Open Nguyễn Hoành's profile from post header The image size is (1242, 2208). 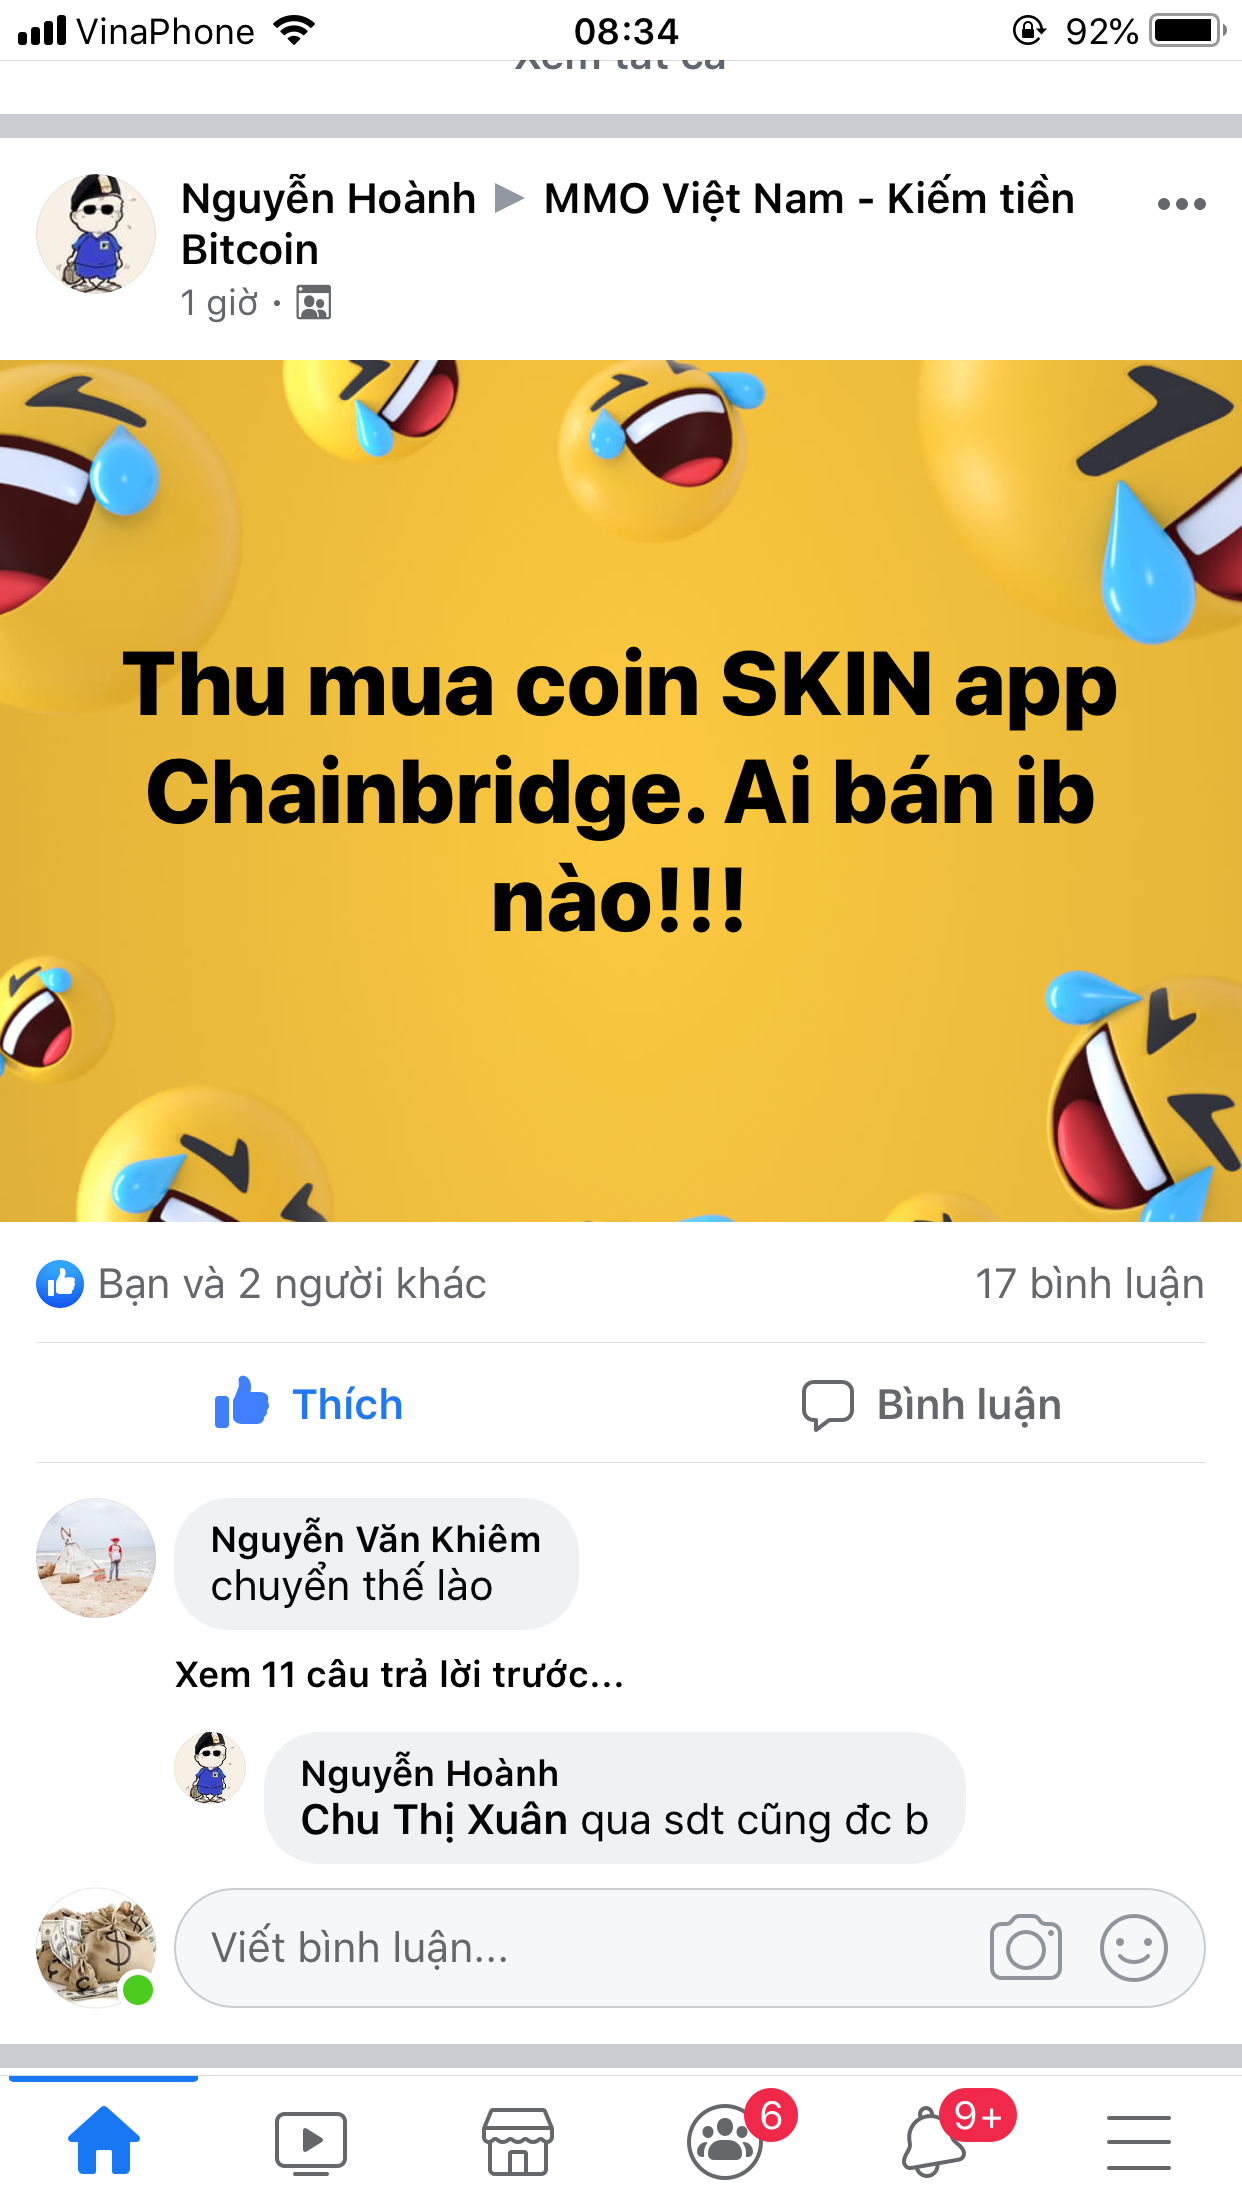click(328, 198)
